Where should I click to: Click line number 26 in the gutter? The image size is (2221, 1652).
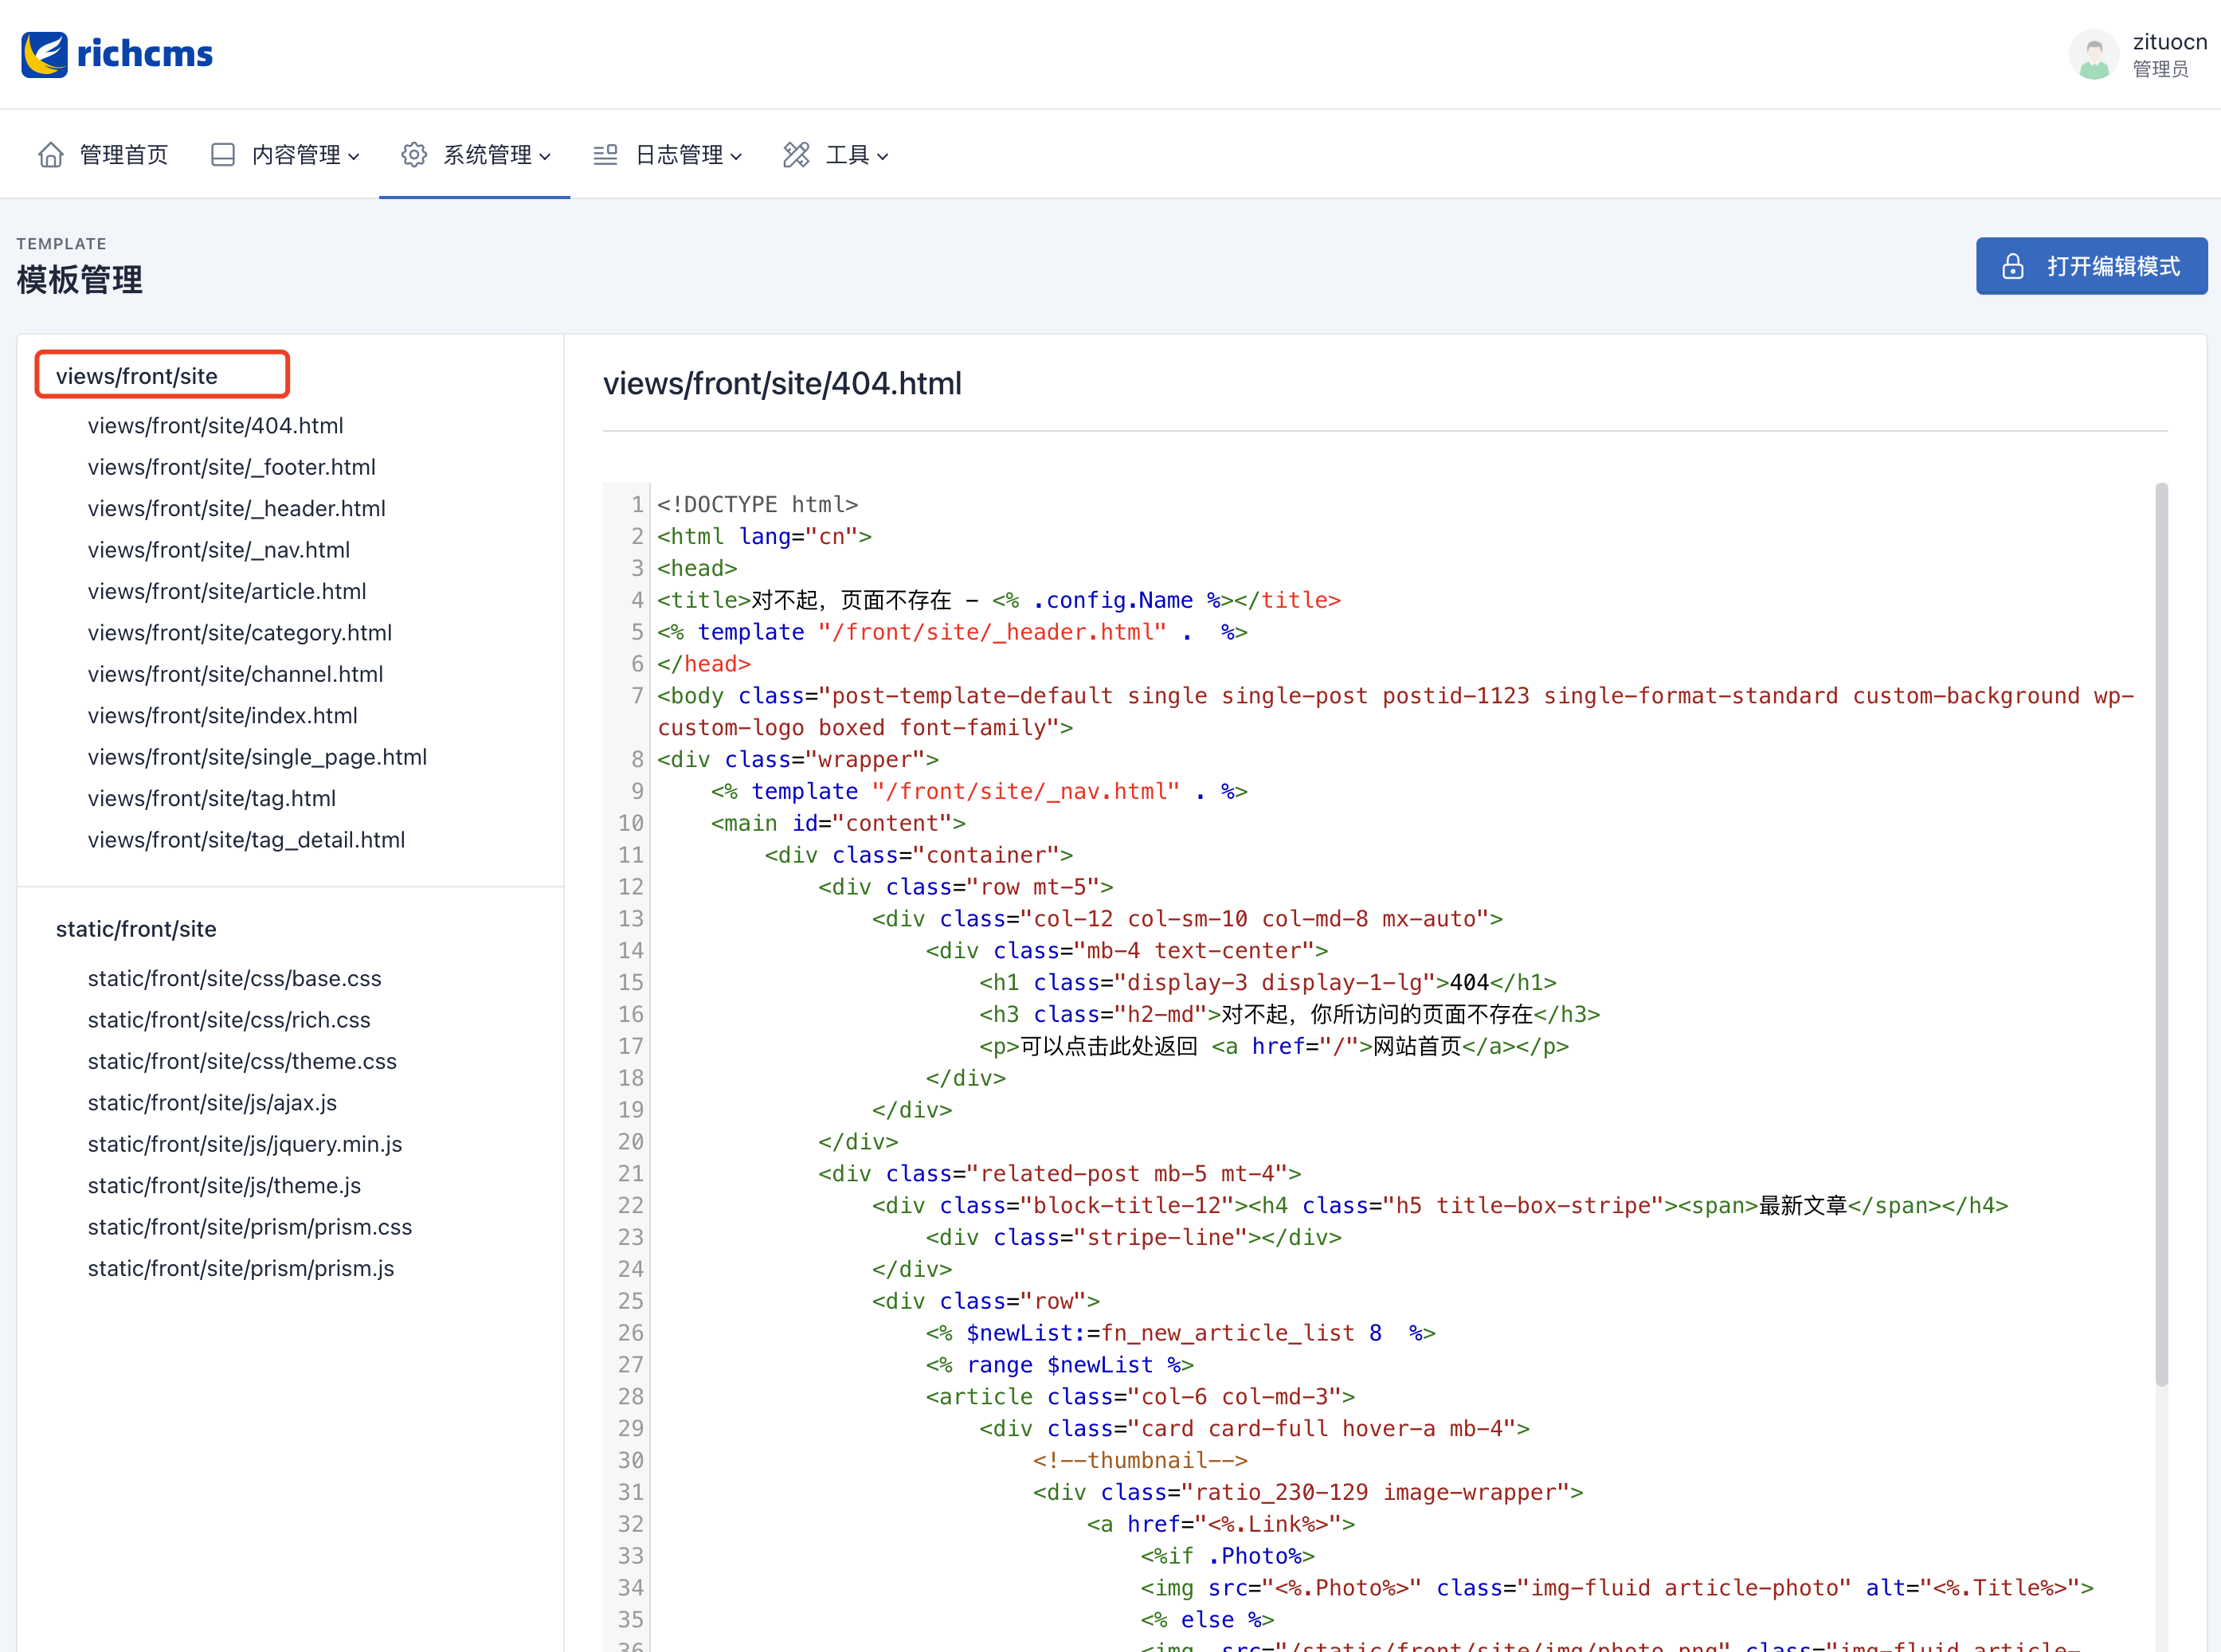(x=630, y=1333)
